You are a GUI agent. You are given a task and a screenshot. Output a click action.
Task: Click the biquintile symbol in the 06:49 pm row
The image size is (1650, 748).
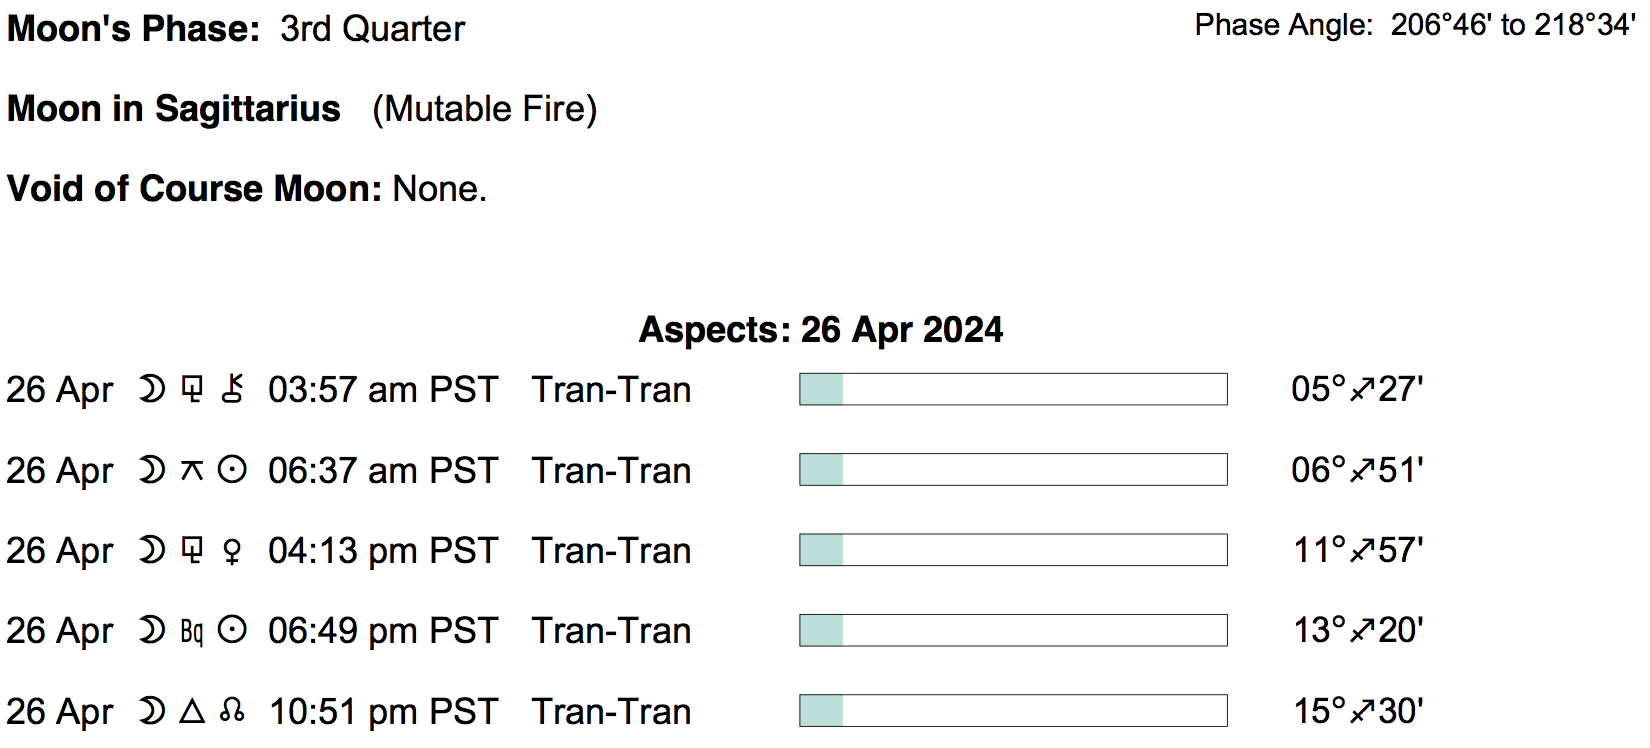(192, 631)
